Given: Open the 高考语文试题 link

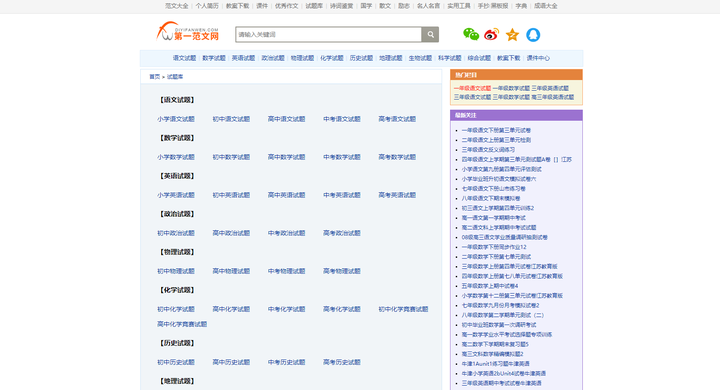Looking at the screenshot, I should (397, 119).
